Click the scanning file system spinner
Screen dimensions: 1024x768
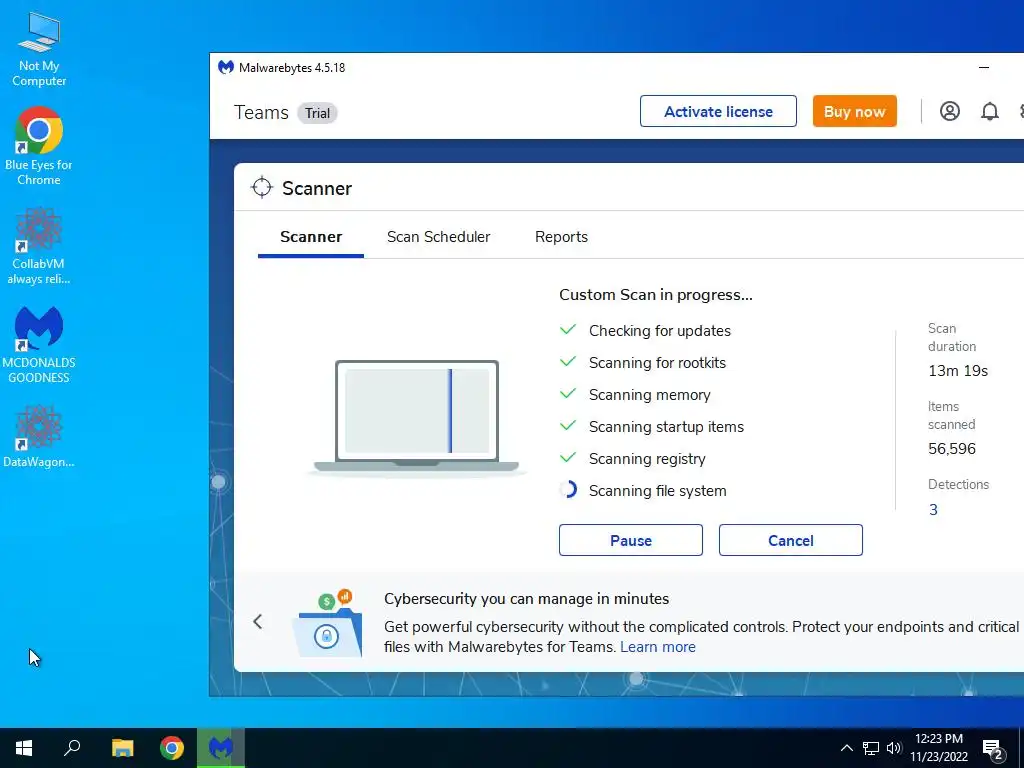tap(568, 490)
